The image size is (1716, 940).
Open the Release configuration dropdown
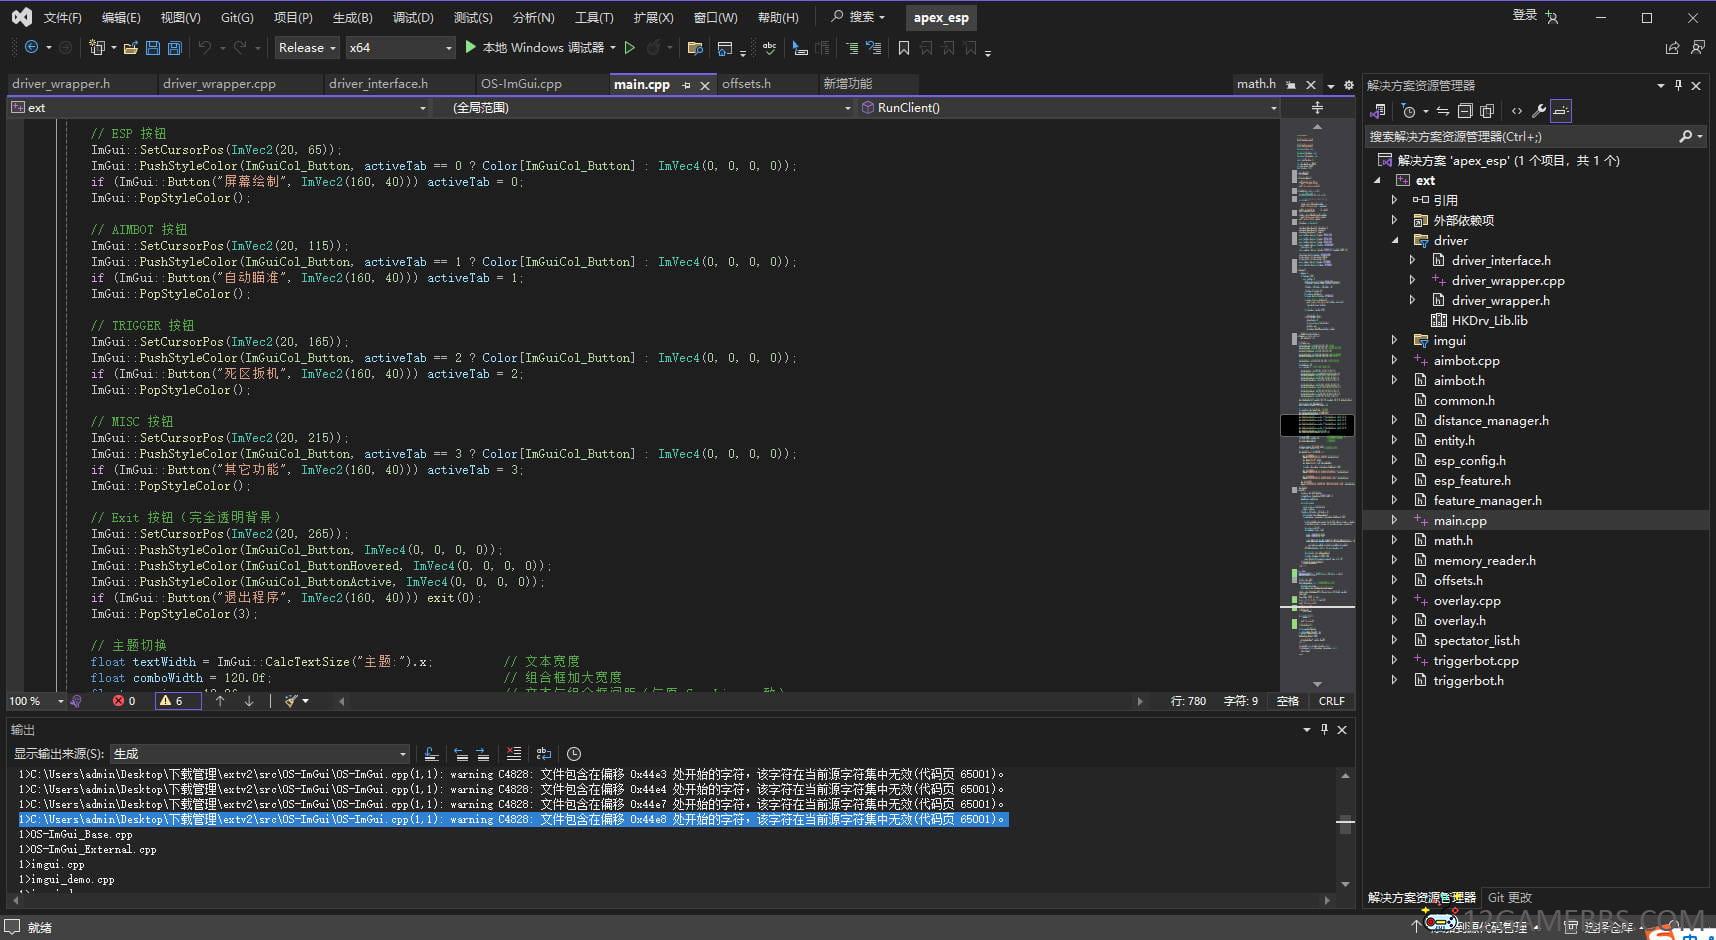point(306,48)
